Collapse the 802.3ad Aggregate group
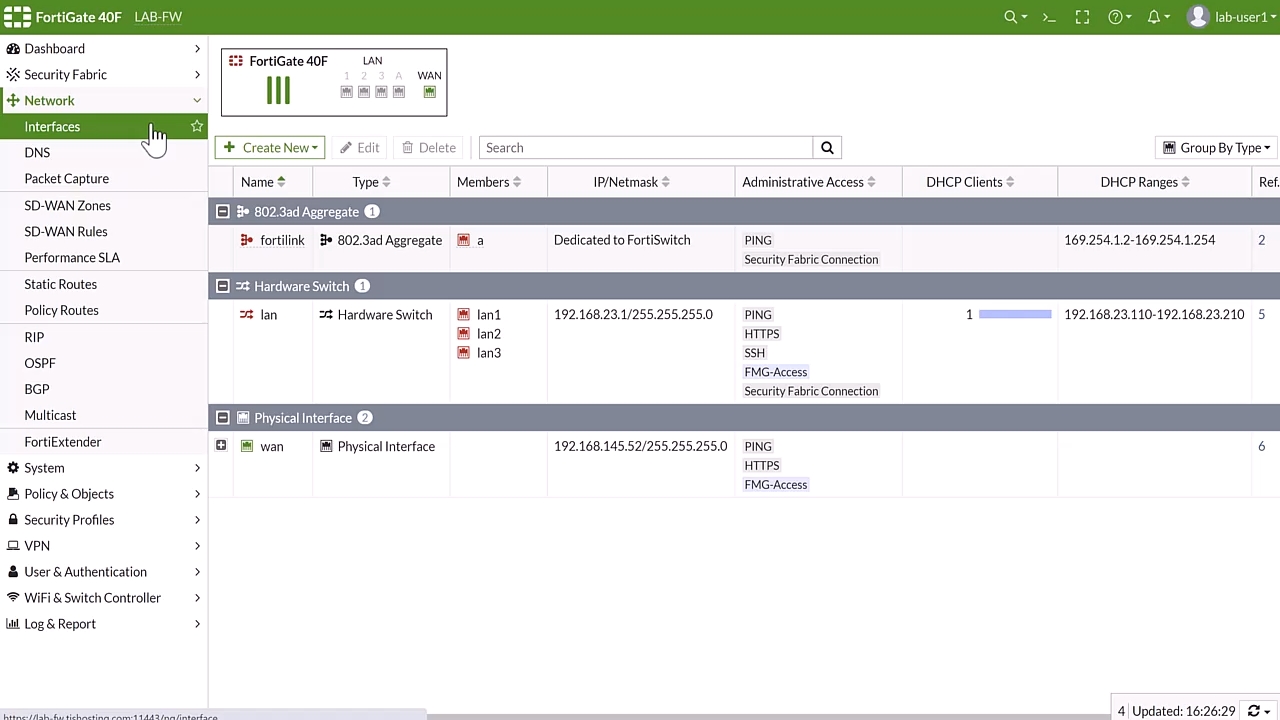Screen dimensions: 1280x720 [x=223, y=212]
